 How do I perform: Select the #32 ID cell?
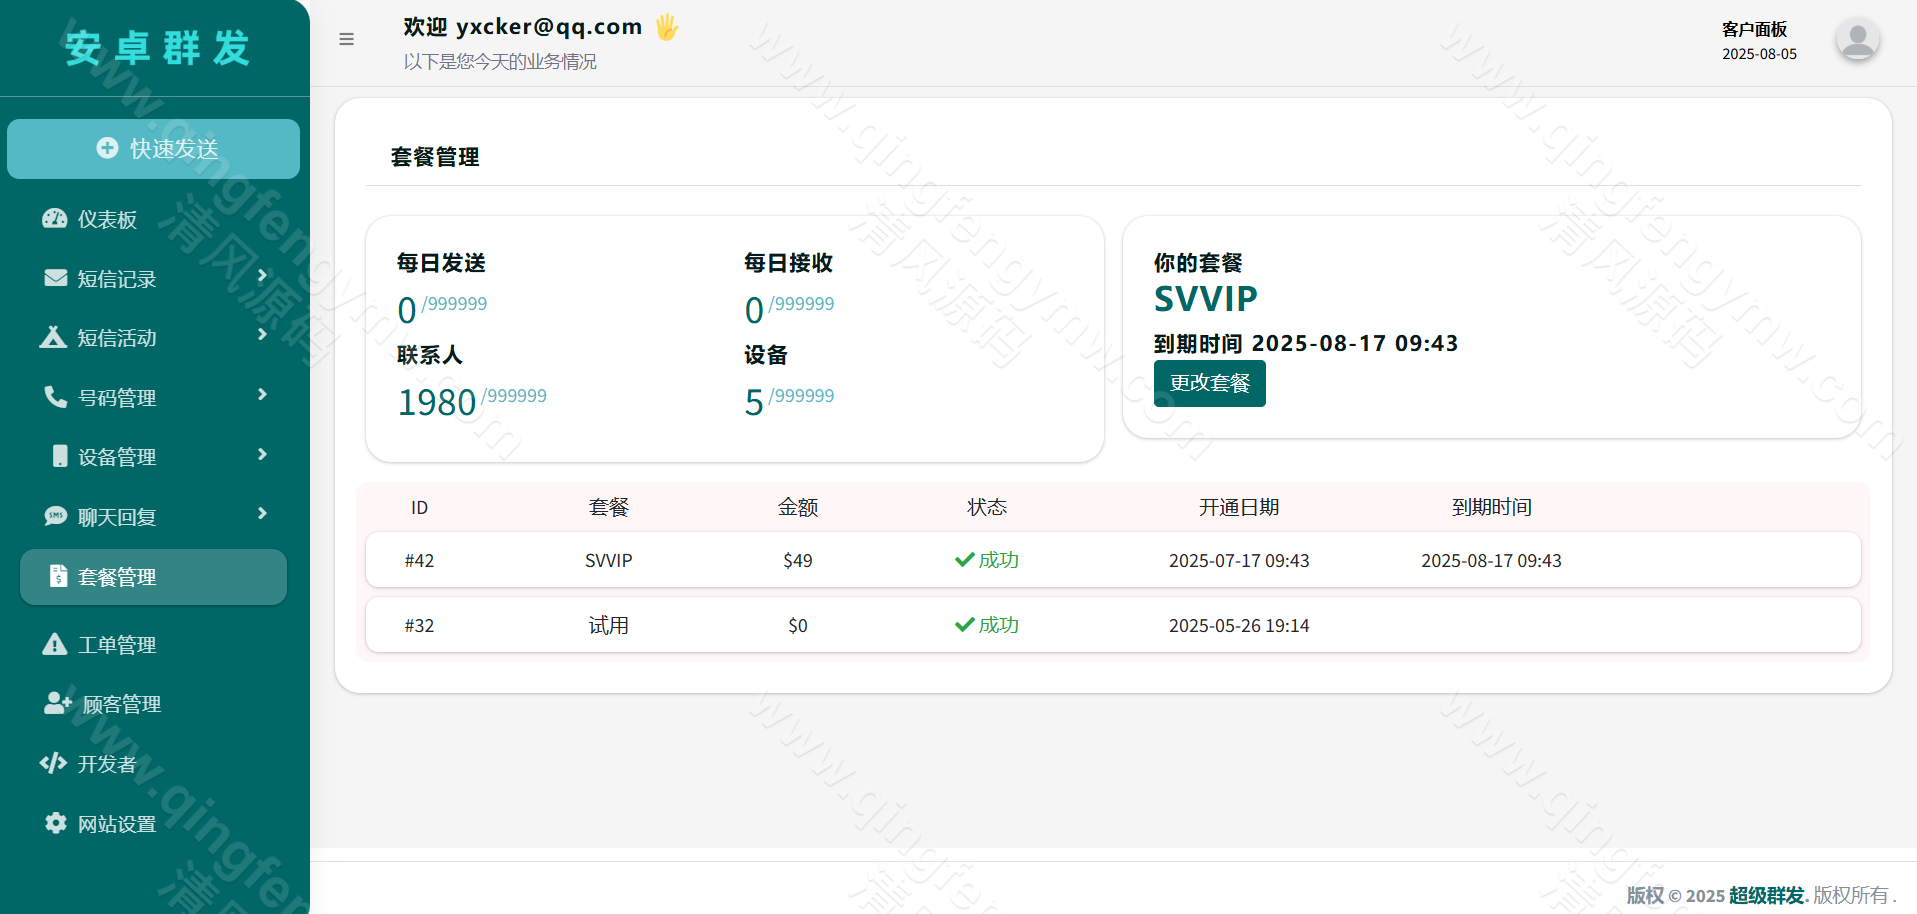click(419, 625)
